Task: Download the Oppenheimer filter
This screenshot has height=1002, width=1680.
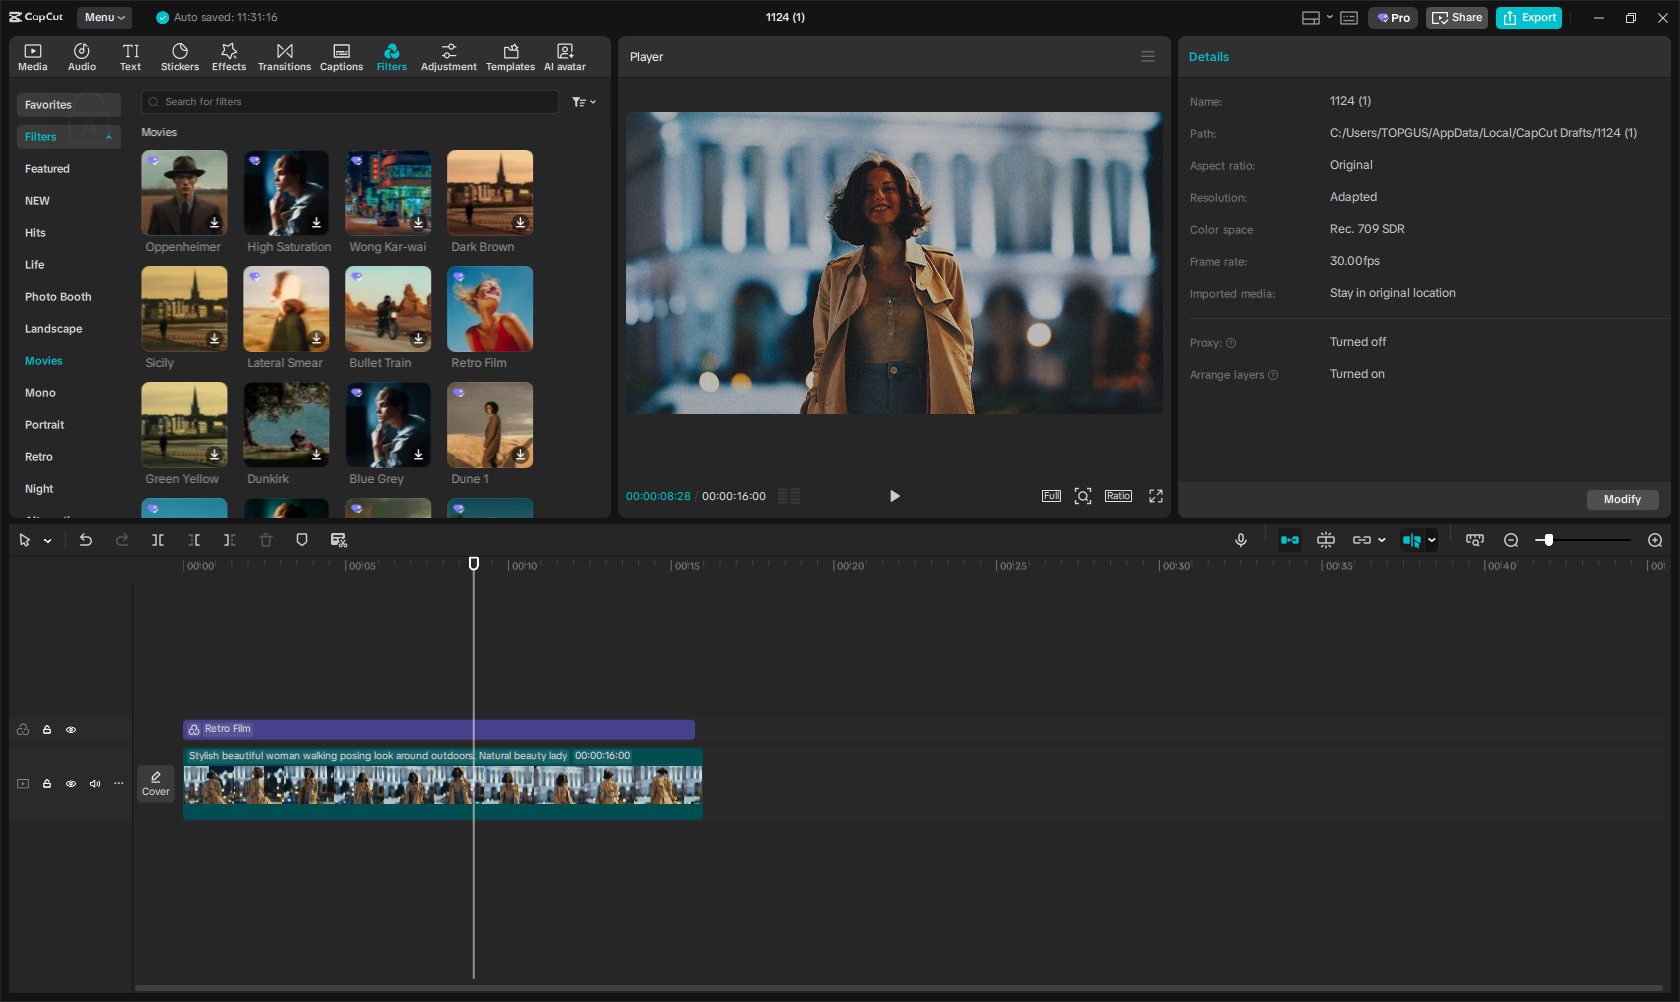Action: click(x=214, y=223)
